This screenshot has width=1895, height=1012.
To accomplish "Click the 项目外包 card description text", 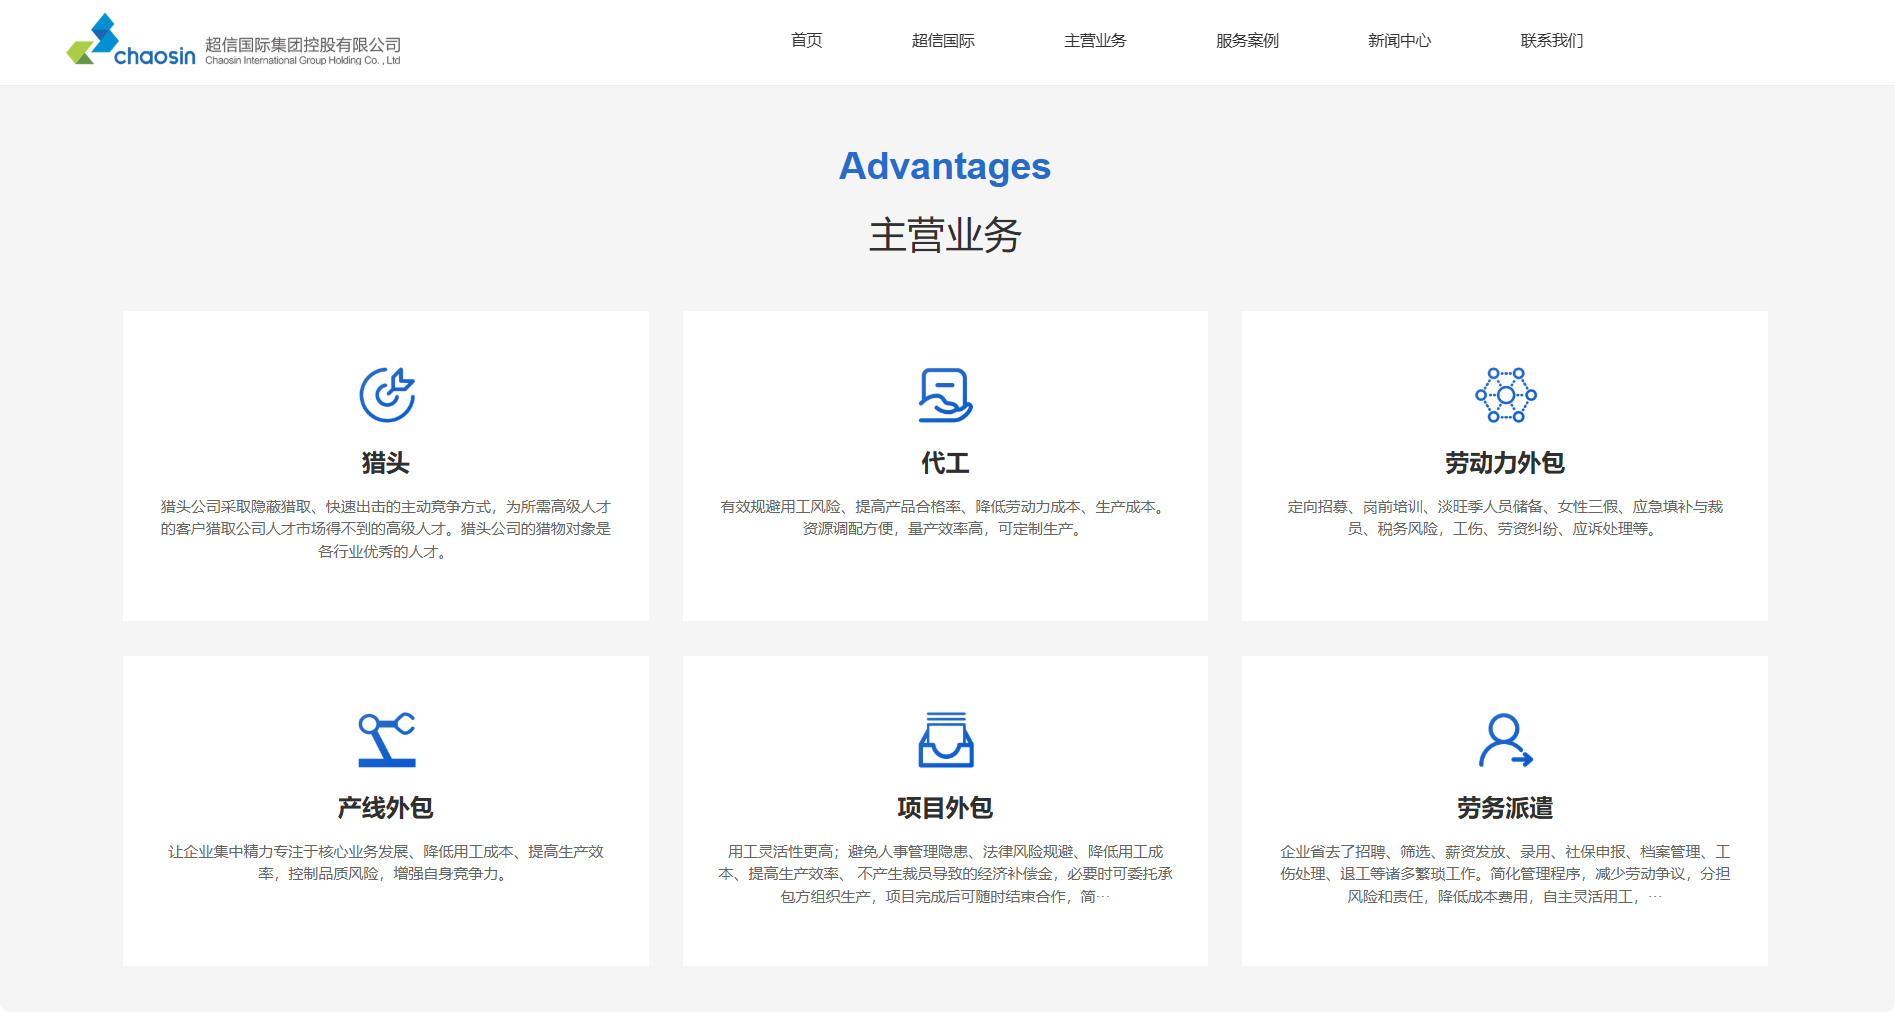I will (944, 873).
